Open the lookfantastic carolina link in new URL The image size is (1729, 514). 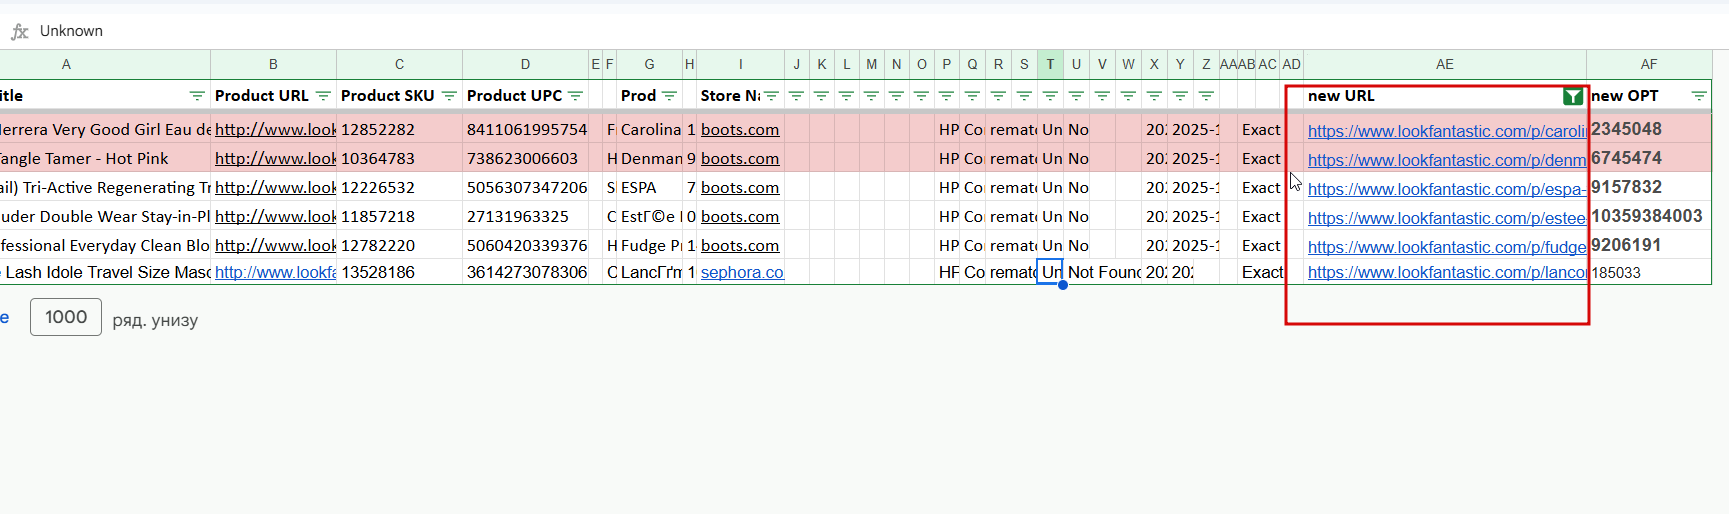[1445, 131]
